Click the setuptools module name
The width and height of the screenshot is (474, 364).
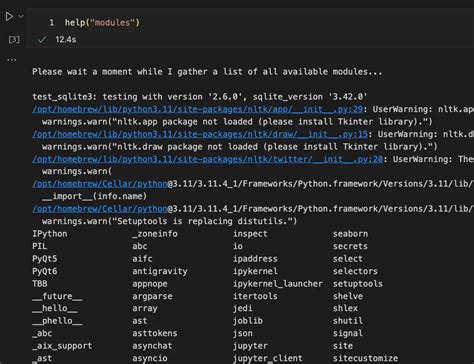coord(358,284)
